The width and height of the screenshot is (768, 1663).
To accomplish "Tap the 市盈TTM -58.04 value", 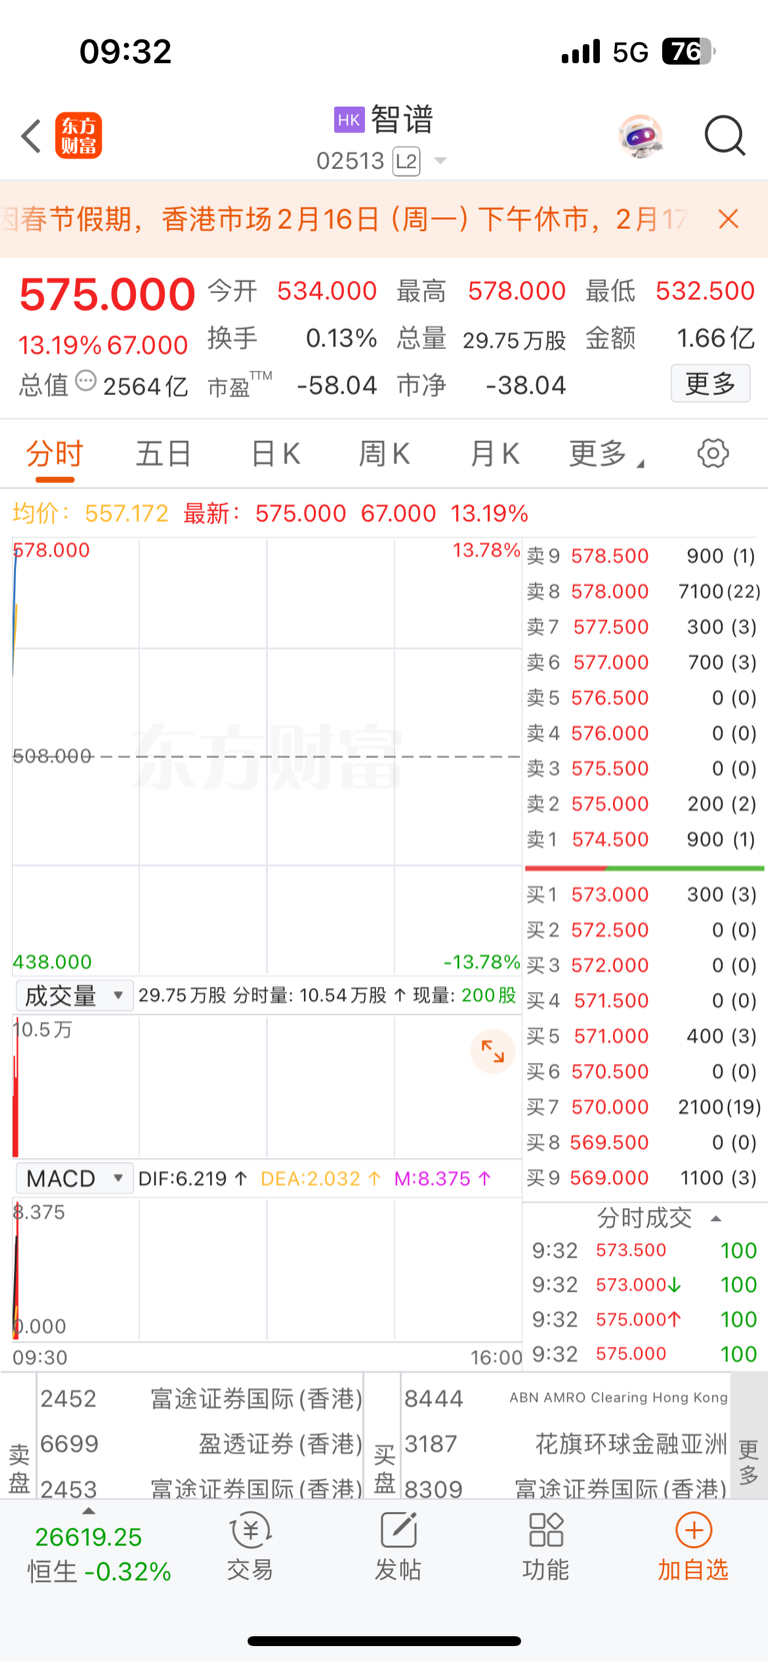I will (x=337, y=385).
